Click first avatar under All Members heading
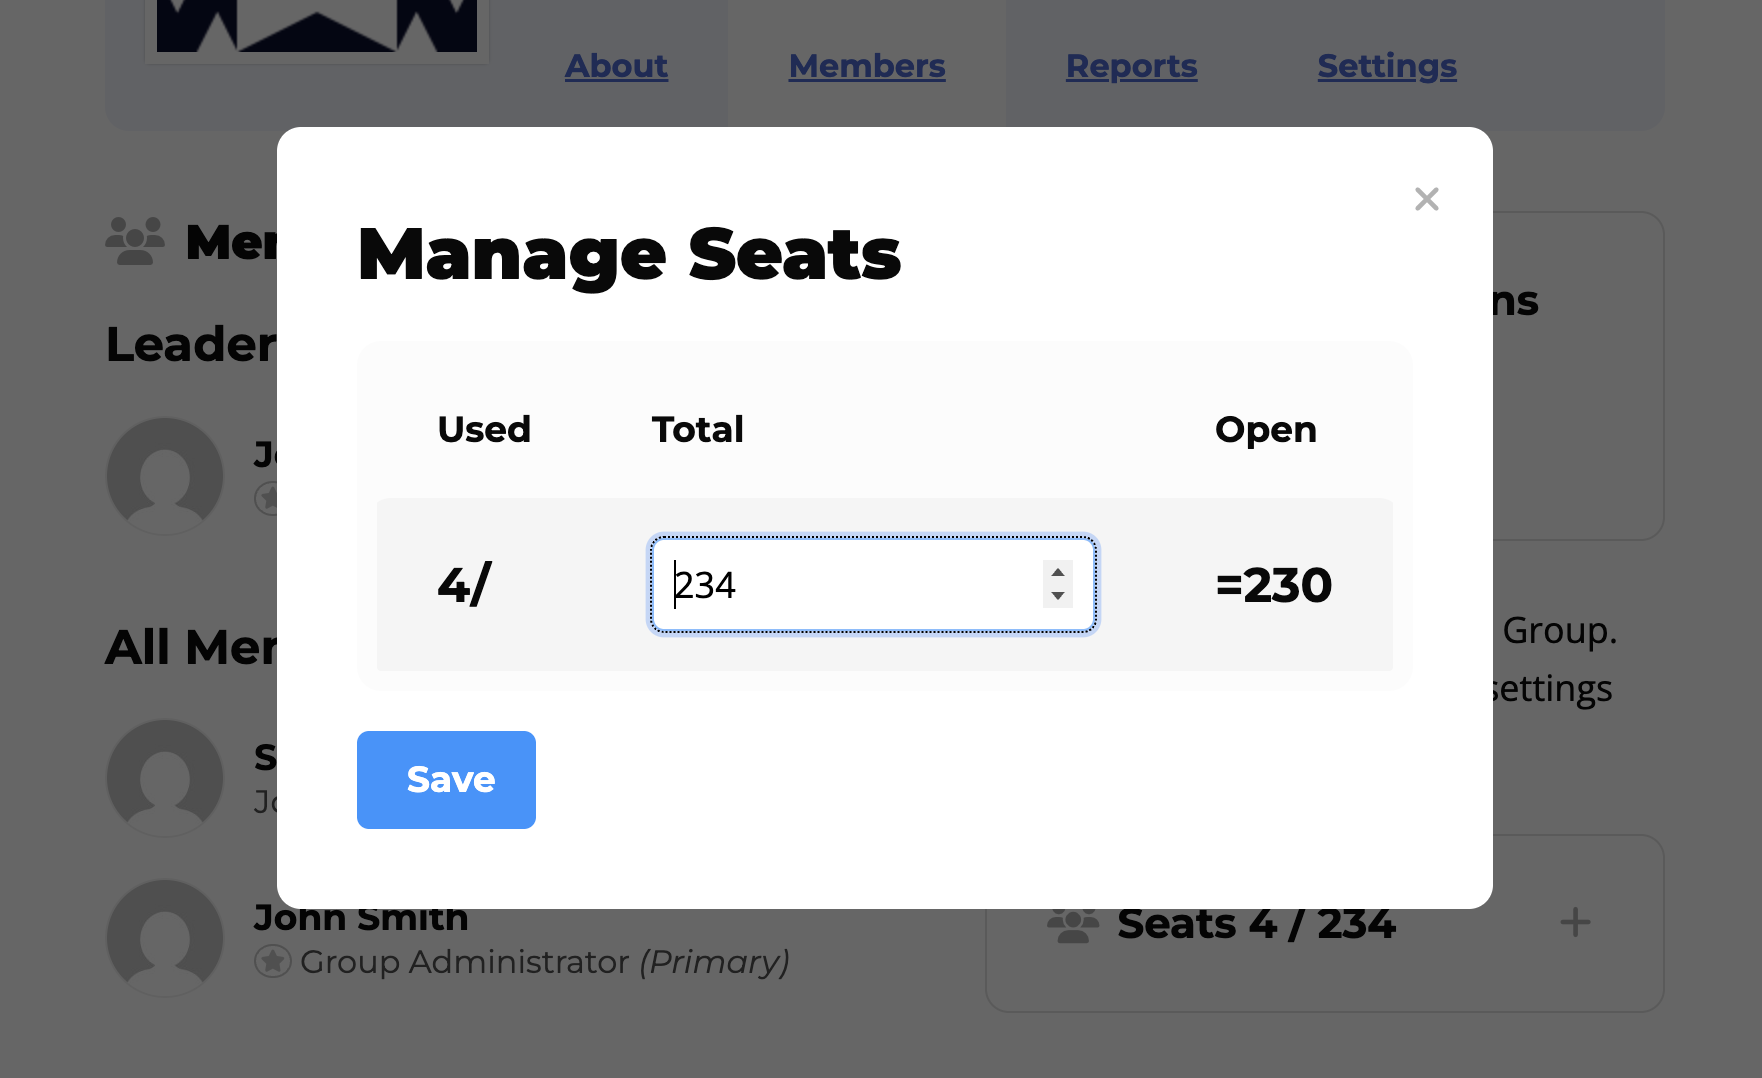 click(x=165, y=777)
